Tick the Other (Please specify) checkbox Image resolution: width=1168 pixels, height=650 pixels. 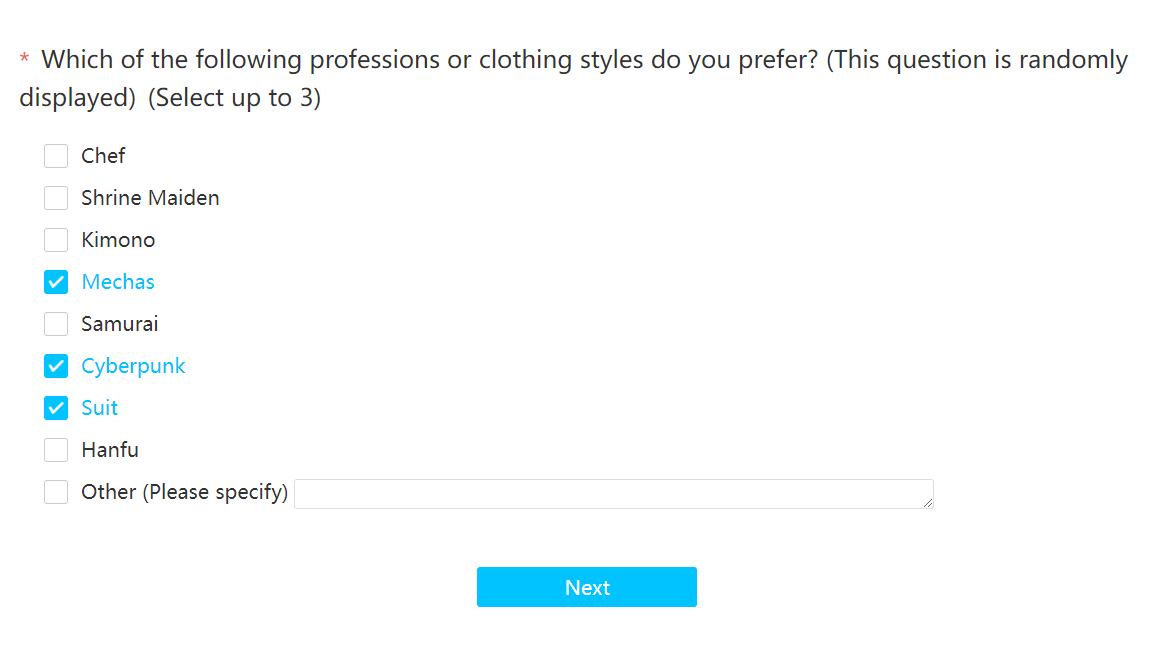pos(56,492)
